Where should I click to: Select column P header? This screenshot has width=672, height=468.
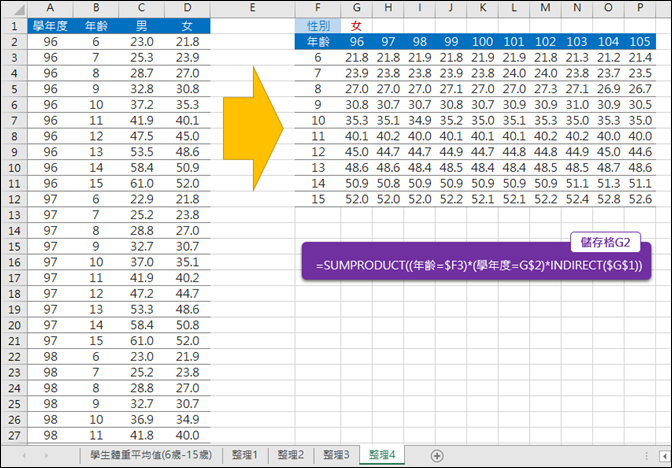pyautogui.click(x=640, y=8)
